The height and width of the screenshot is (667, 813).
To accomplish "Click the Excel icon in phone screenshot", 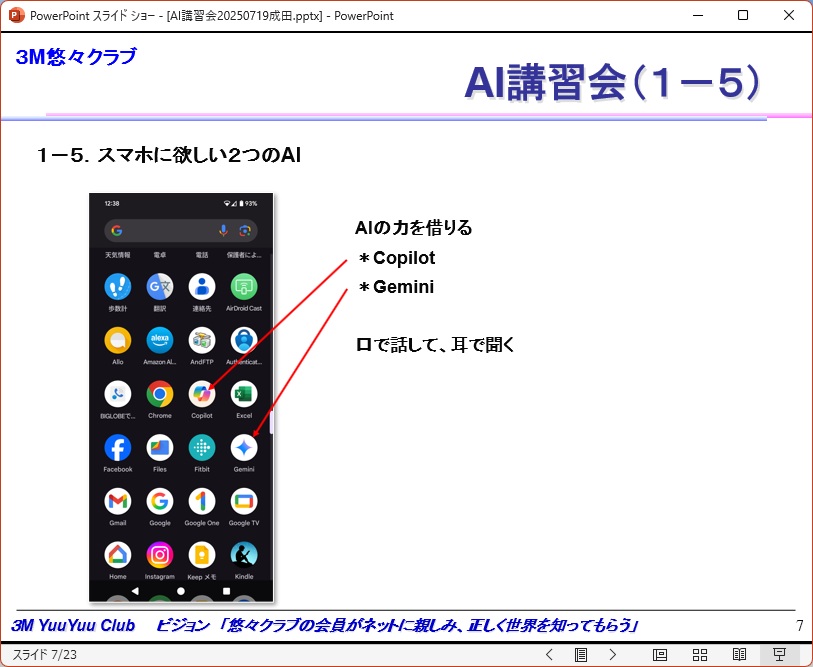I will click(x=244, y=394).
